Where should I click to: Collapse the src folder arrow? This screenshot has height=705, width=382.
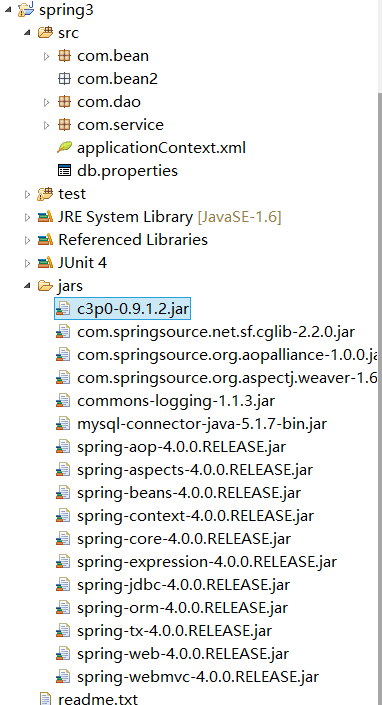coord(27,33)
